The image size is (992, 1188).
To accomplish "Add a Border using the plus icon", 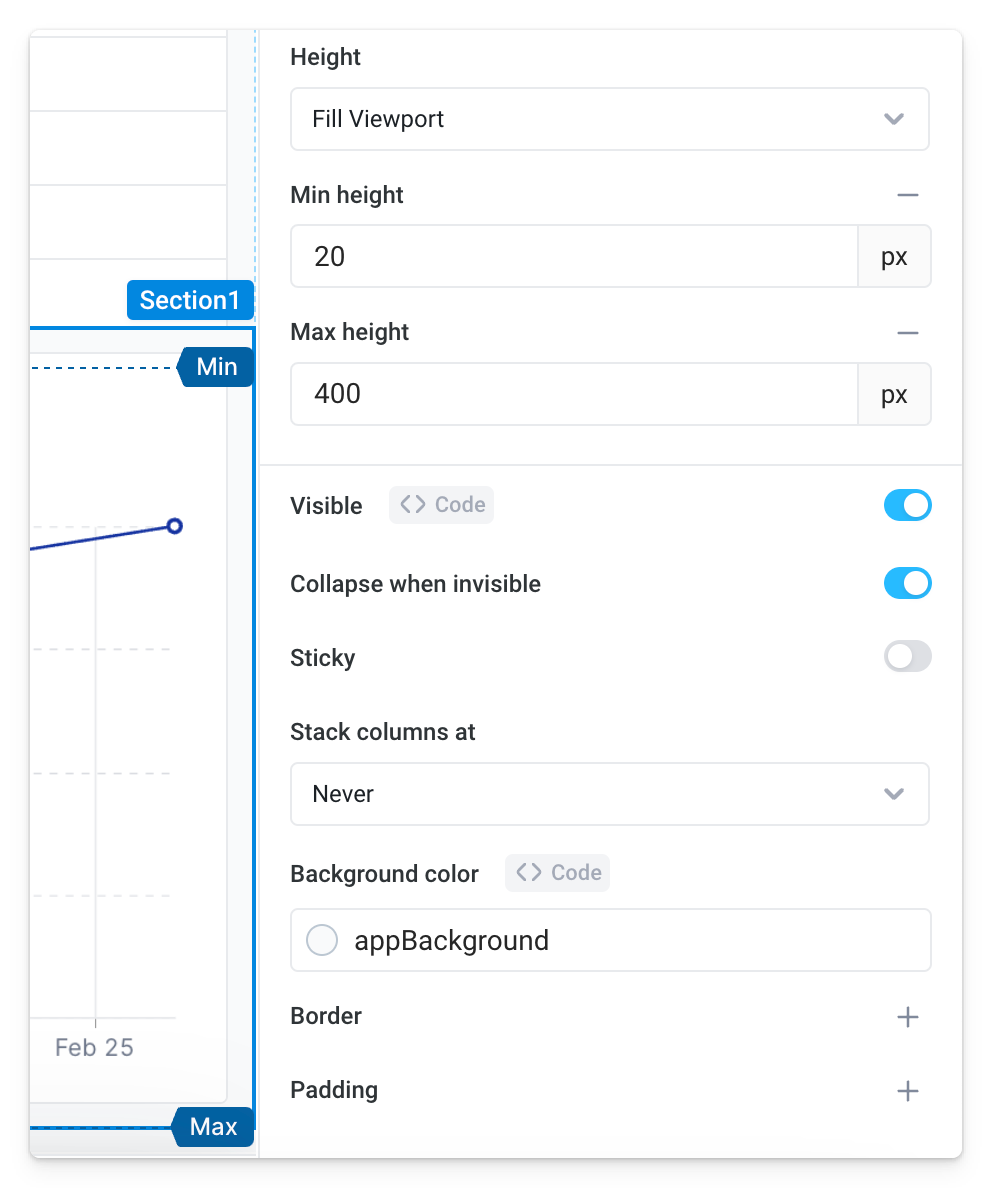I will [x=908, y=1016].
